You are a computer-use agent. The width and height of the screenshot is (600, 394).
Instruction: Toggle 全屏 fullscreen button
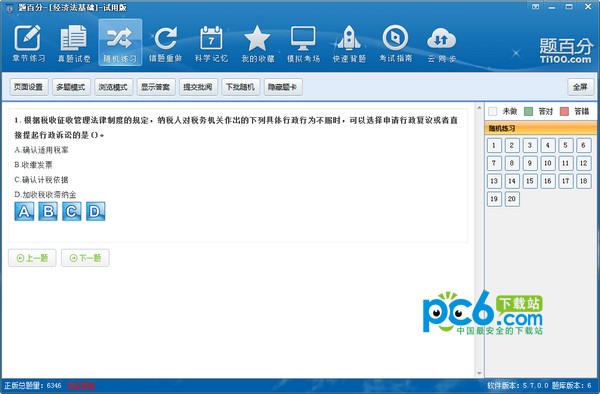coord(580,87)
